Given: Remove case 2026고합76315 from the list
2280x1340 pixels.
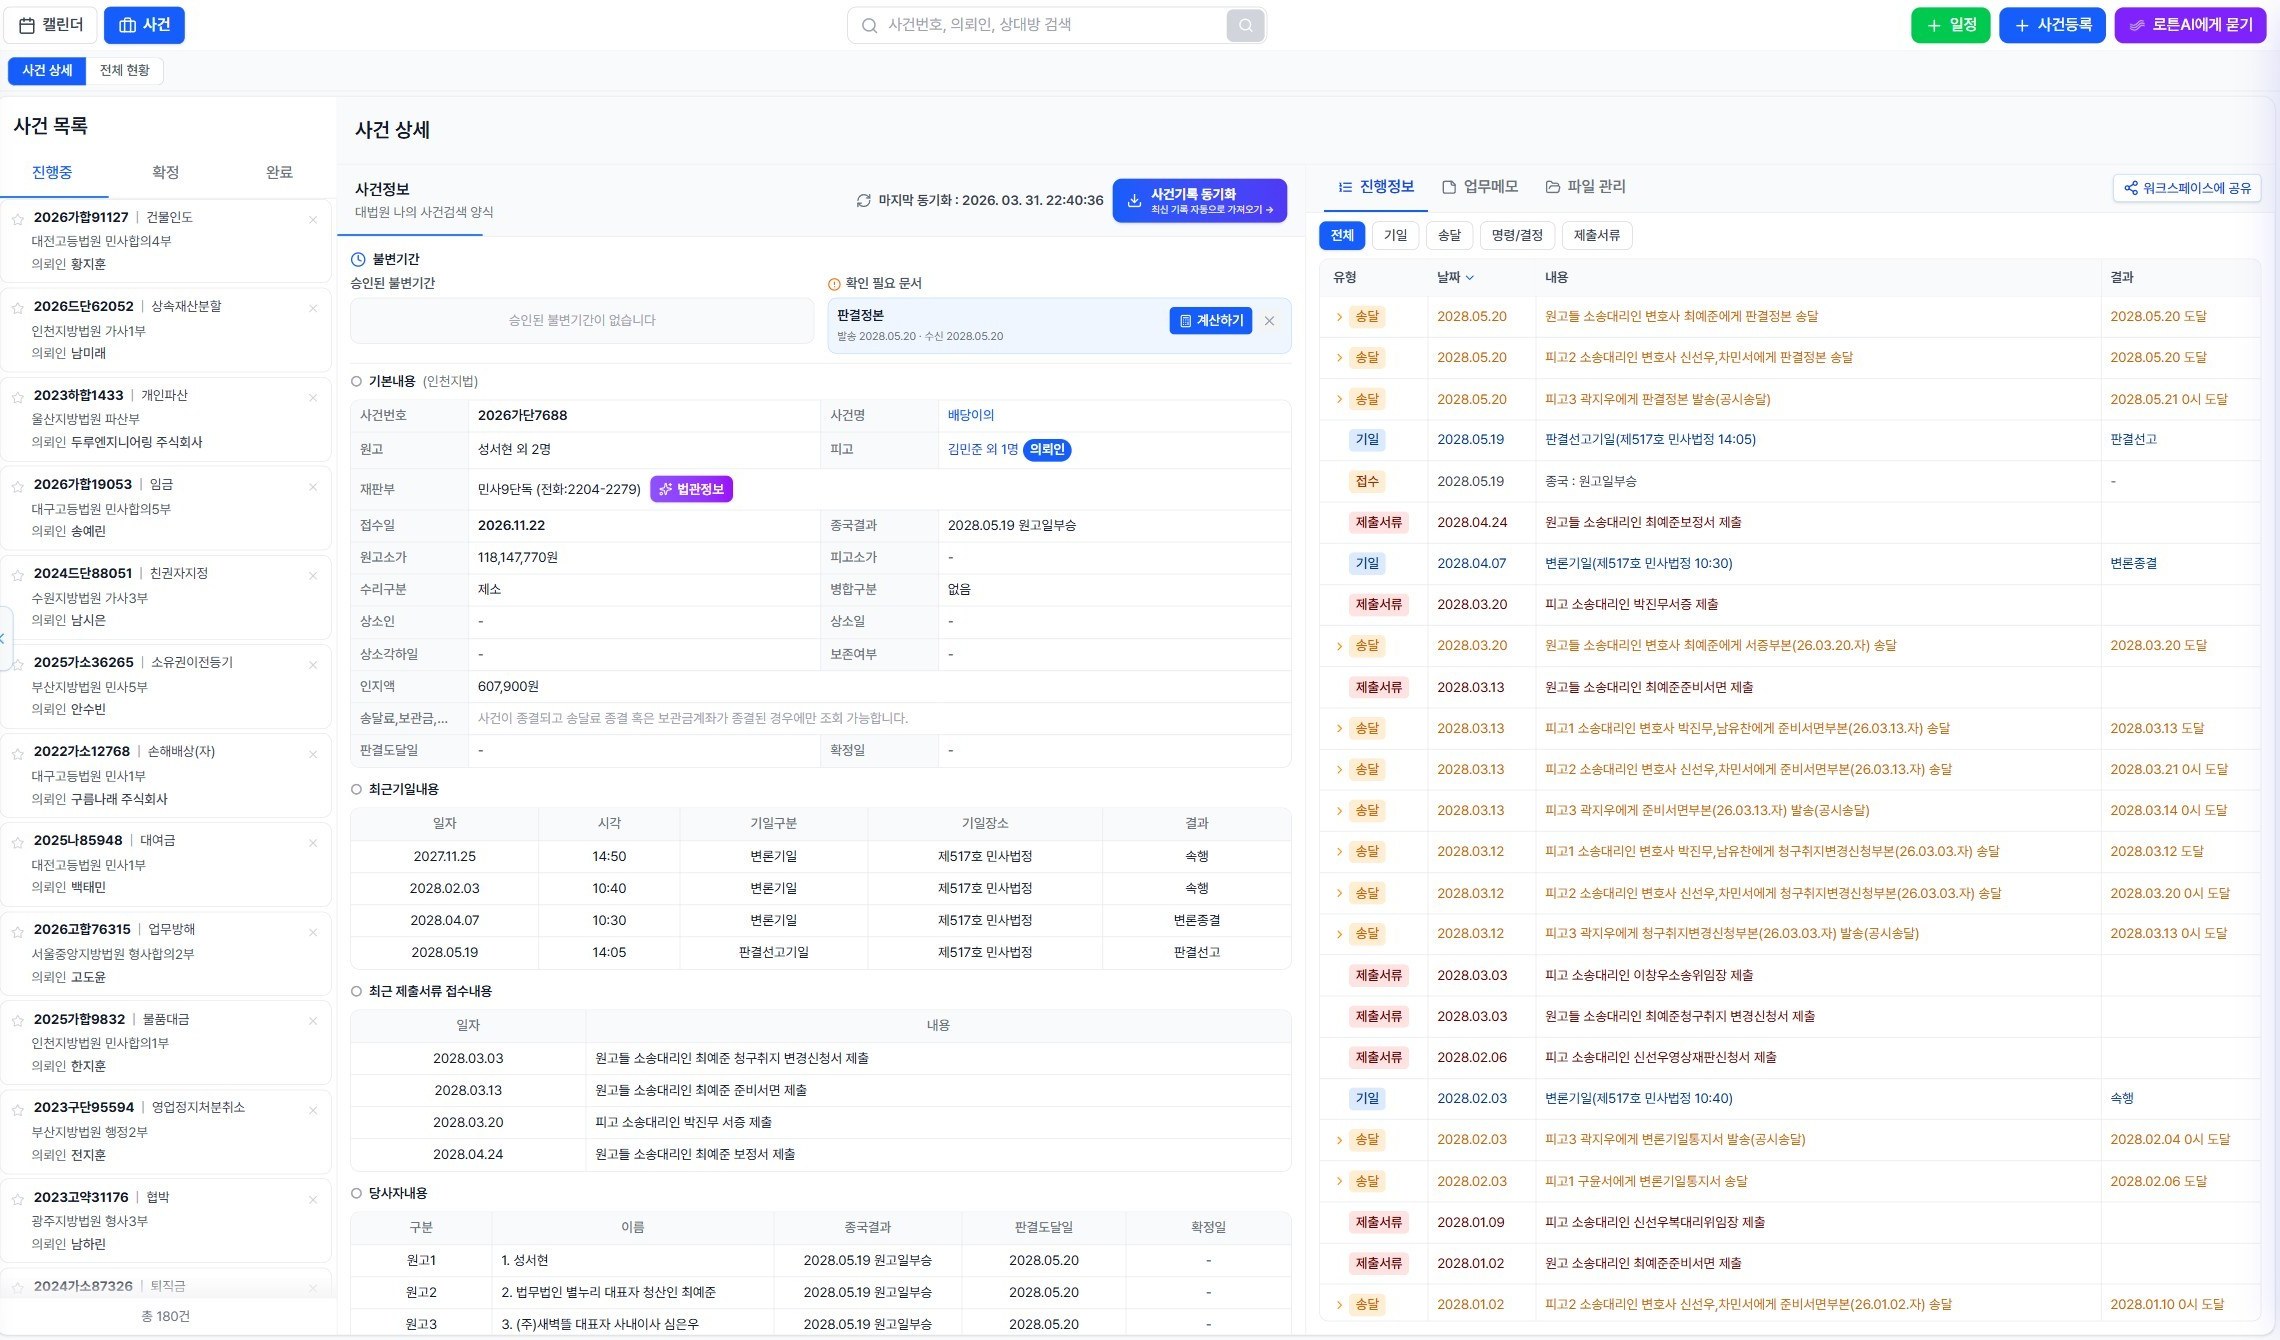Looking at the screenshot, I should click(x=313, y=931).
